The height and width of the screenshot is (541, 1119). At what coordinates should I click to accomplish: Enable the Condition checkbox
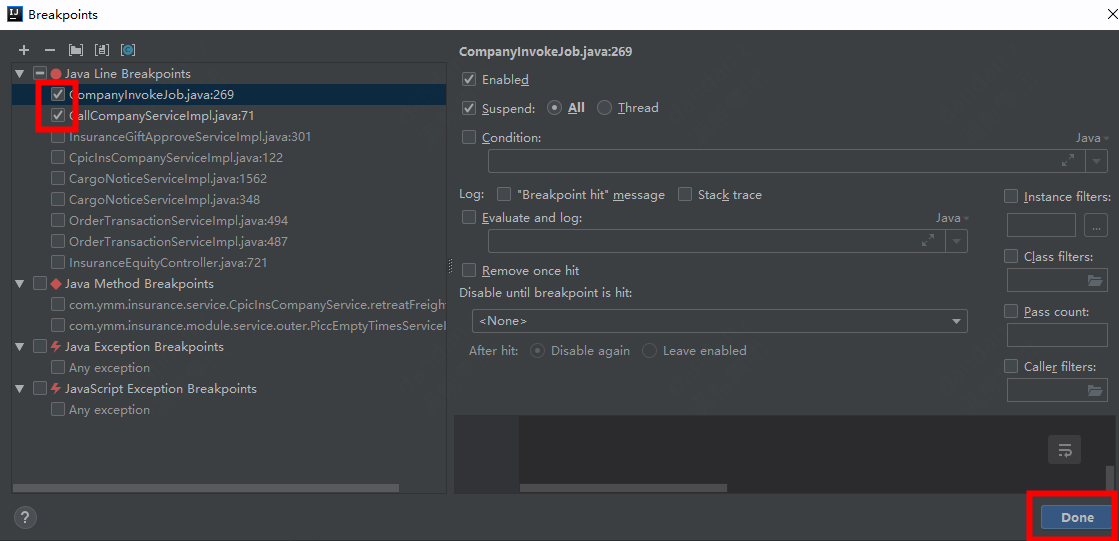(469, 137)
